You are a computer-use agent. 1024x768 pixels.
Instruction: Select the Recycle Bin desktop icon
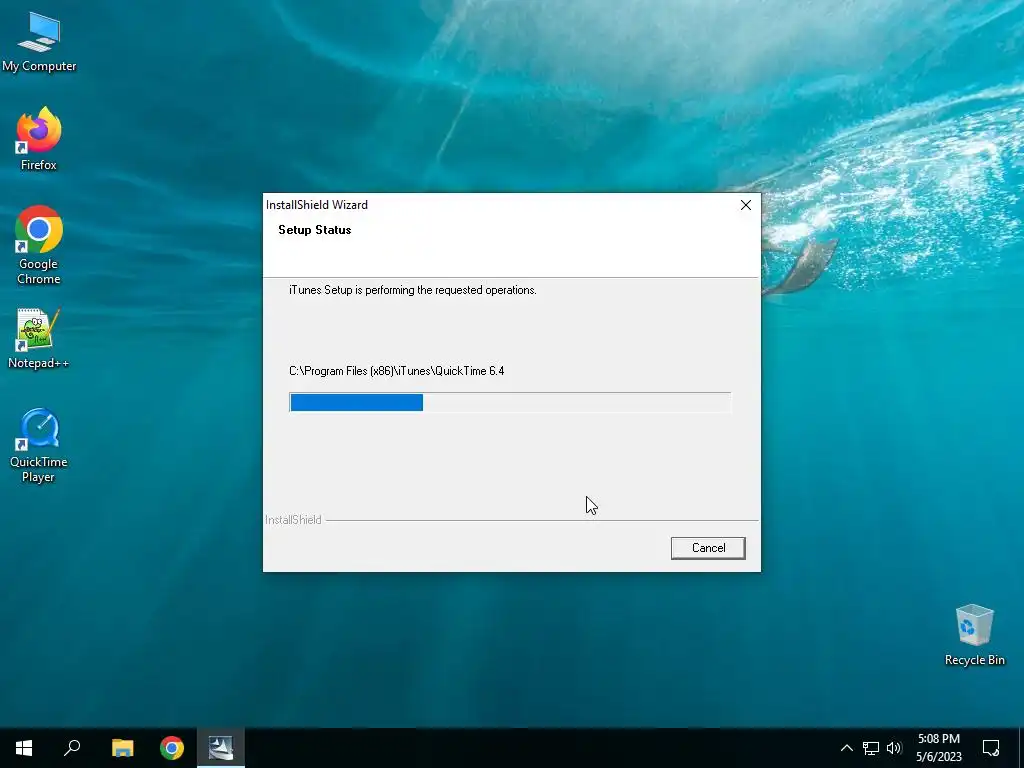[x=974, y=635]
